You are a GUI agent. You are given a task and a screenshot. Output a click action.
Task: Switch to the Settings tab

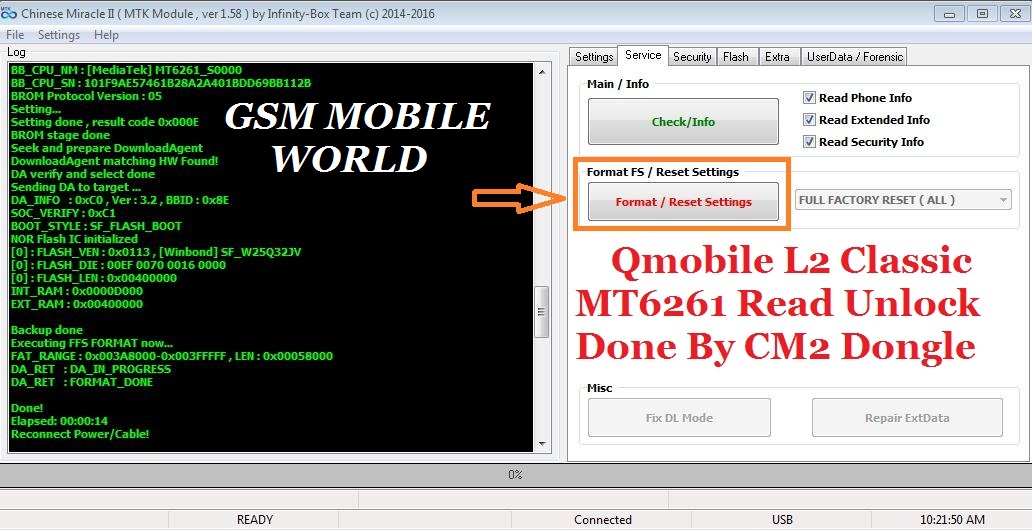pos(594,57)
